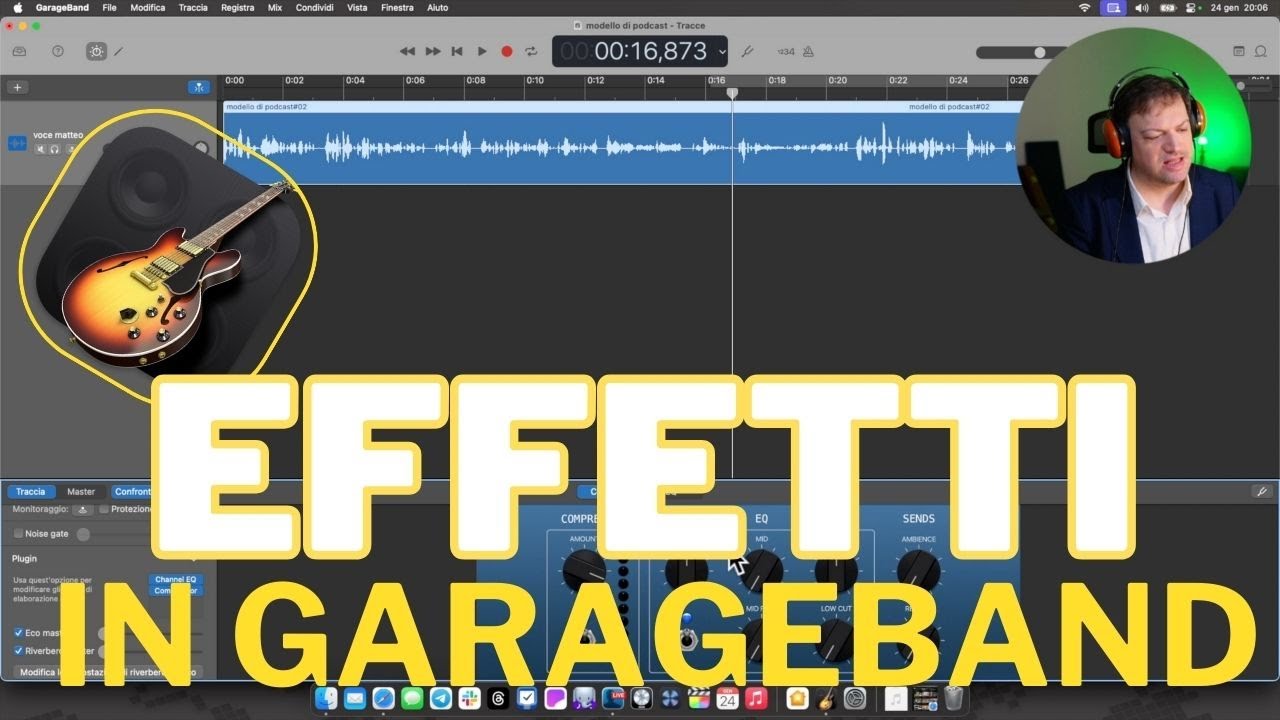Open the Library panel icon

[x=19, y=51]
